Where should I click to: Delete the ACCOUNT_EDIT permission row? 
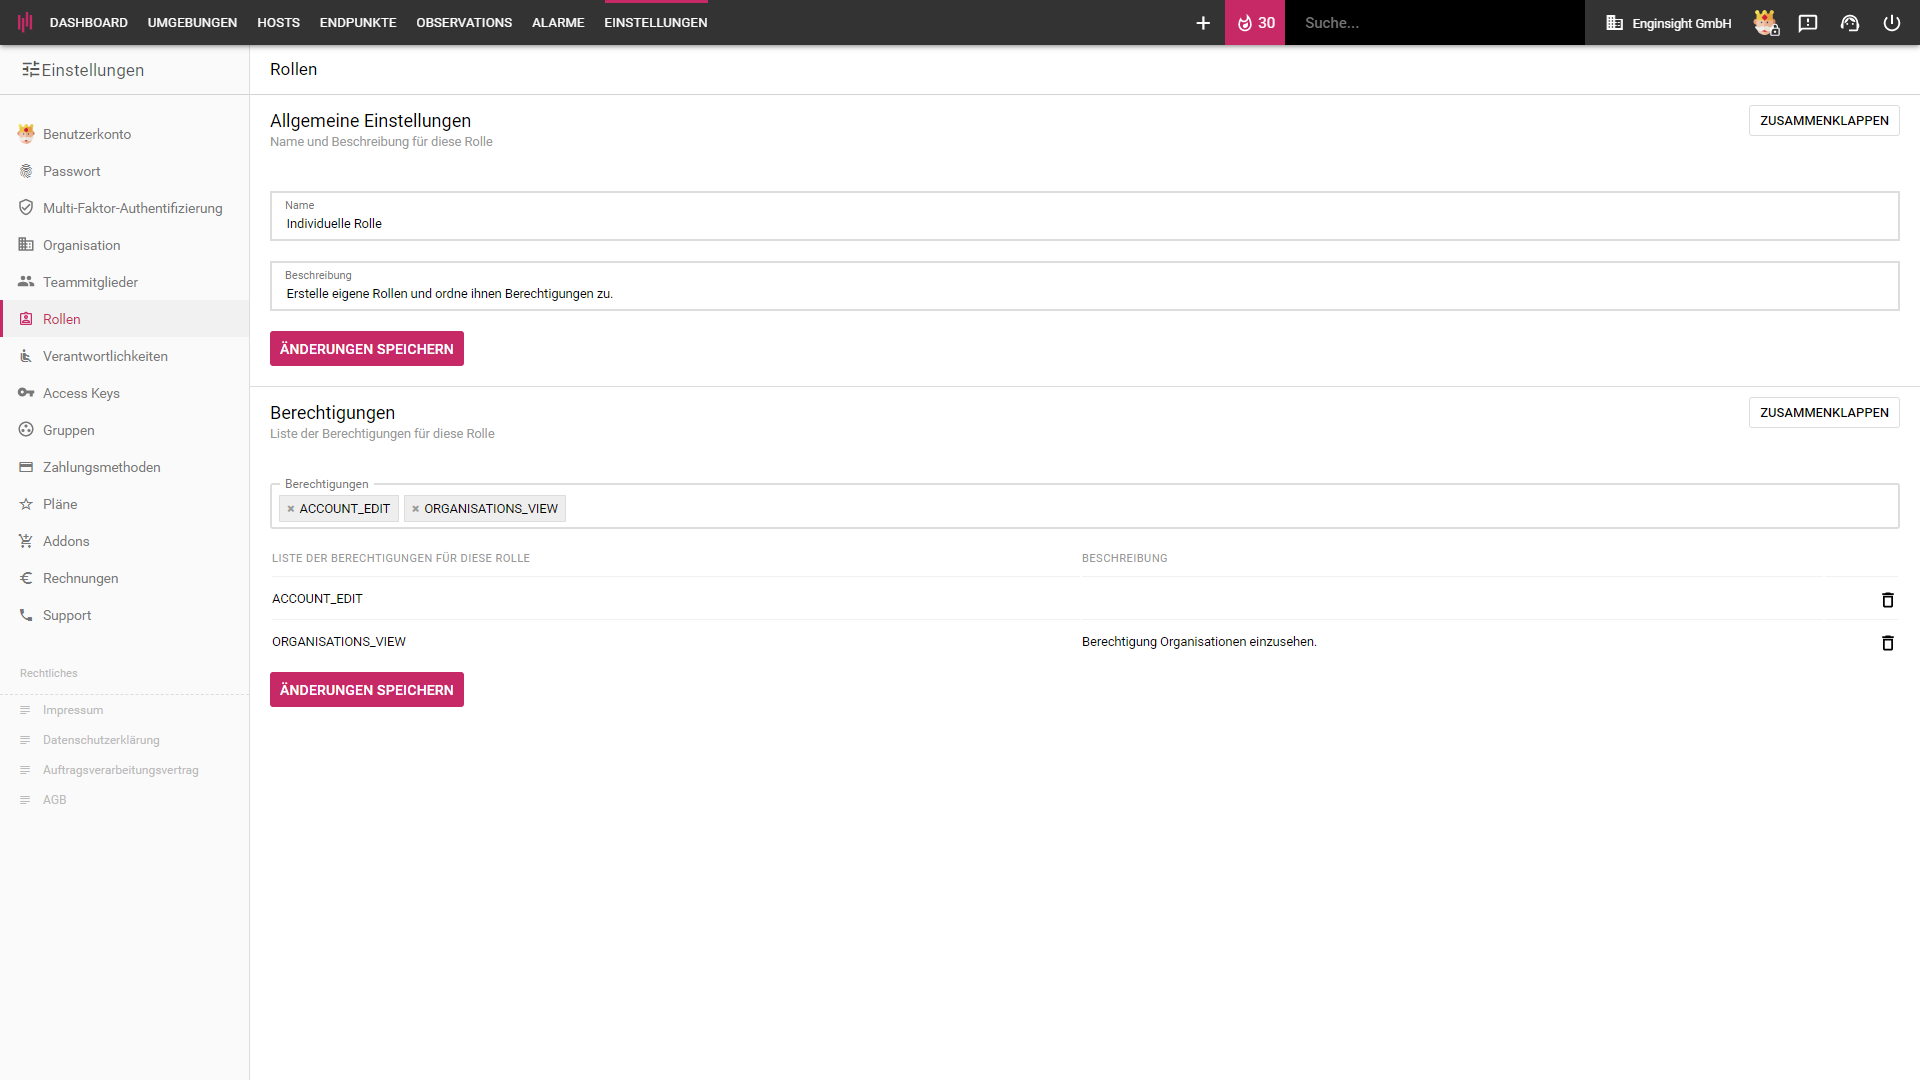tap(1887, 600)
